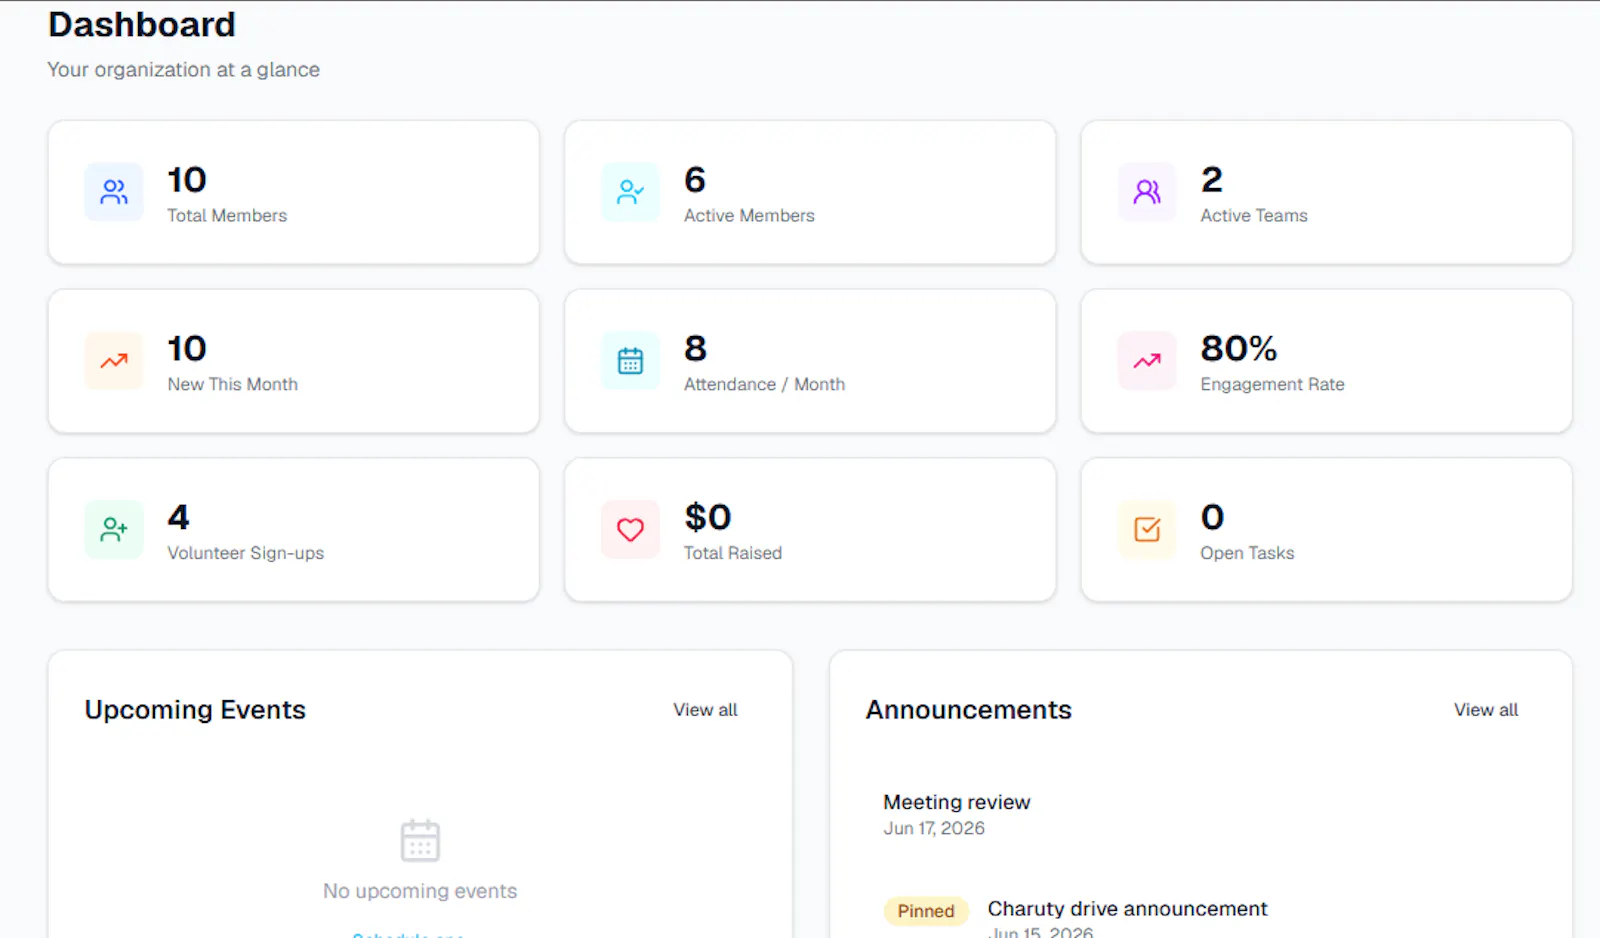Click the Jun 17, 2026 date
The width and height of the screenshot is (1600, 938).
pyautogui.click(x=934, y=829)
